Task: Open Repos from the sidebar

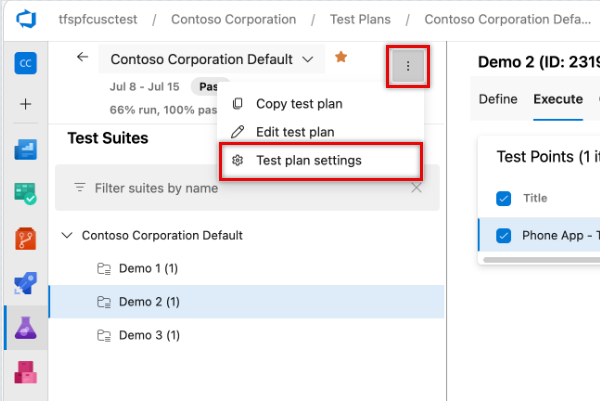Action: coord(25,237)
